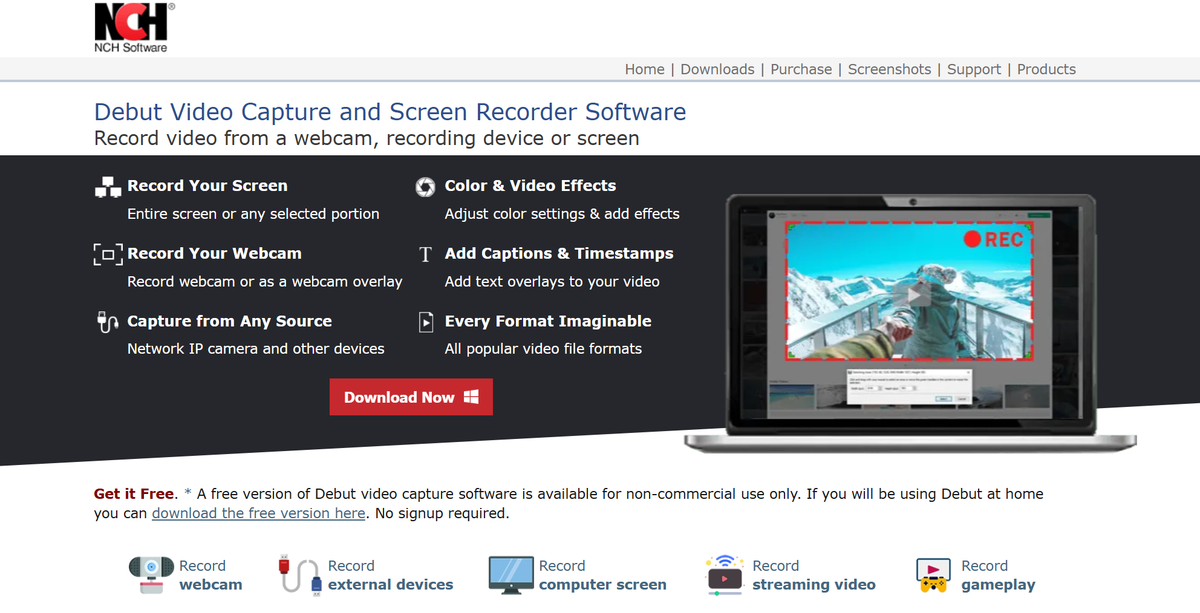Click 'Network IP camera and other devices' text
1200x613 pixels.
tap(256, 349)
